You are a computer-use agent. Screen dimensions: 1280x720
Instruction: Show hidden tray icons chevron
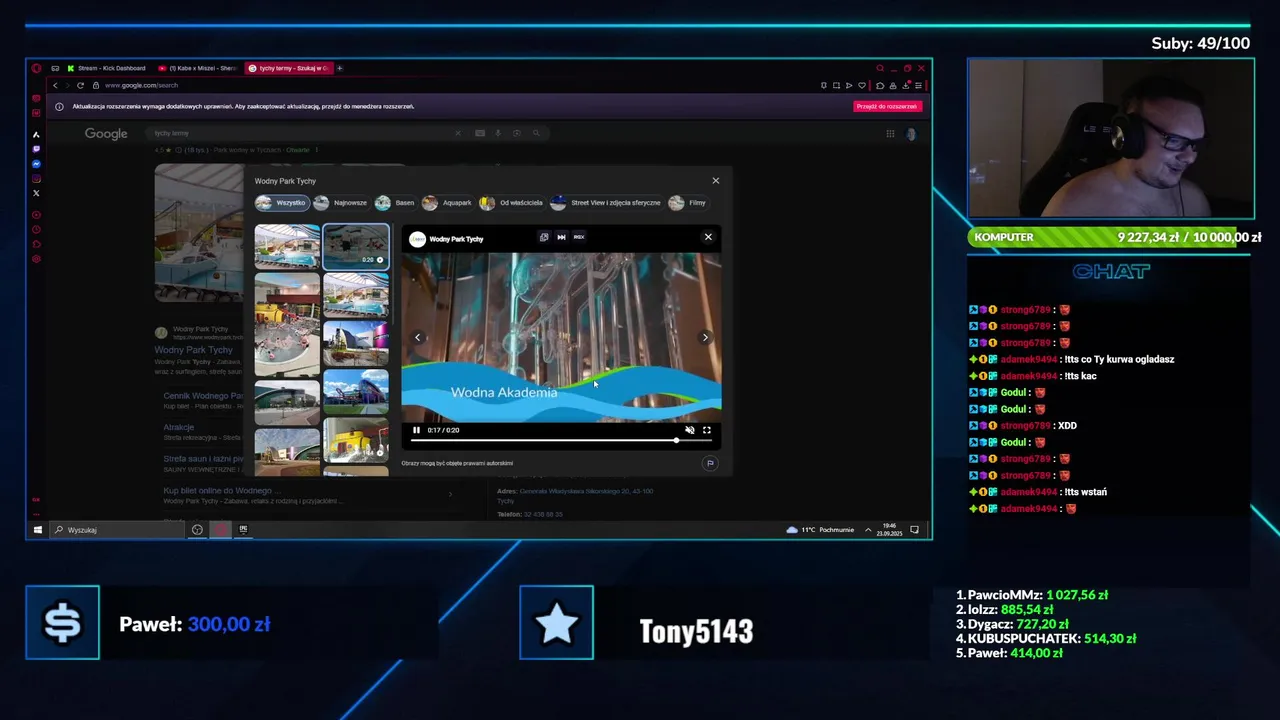click(868, 529)
